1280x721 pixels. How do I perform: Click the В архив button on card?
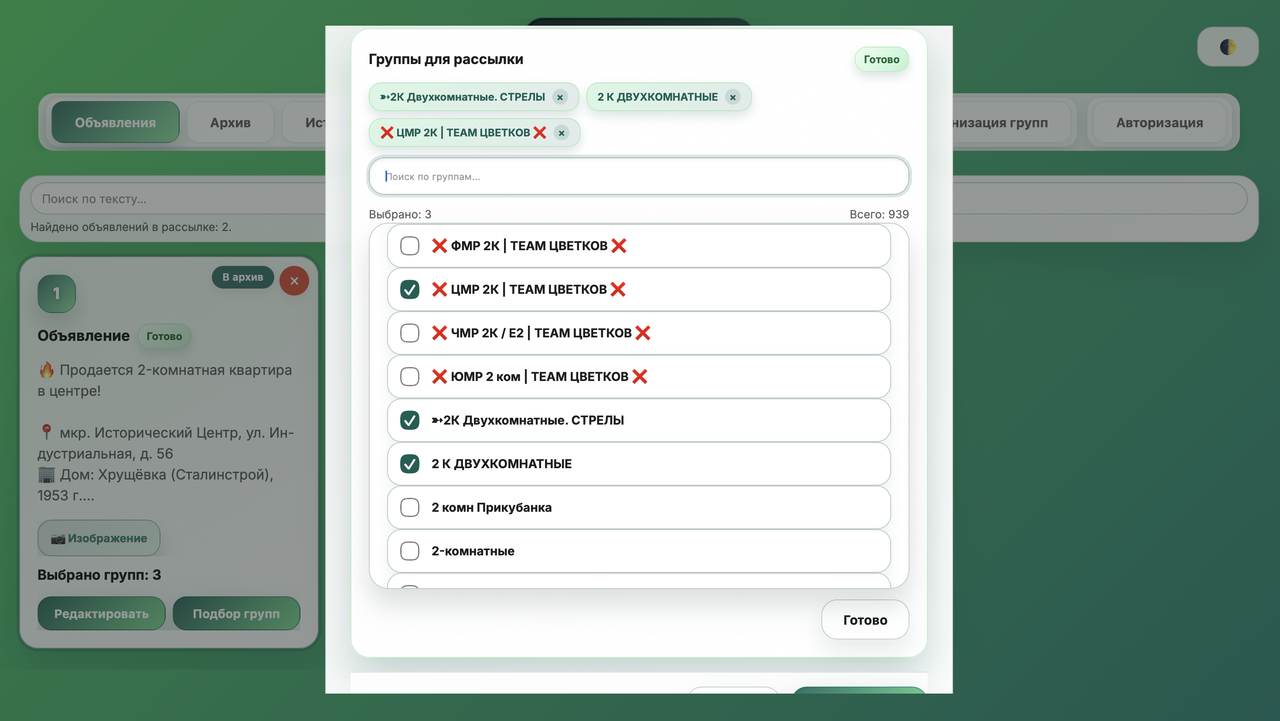(243, 277)
